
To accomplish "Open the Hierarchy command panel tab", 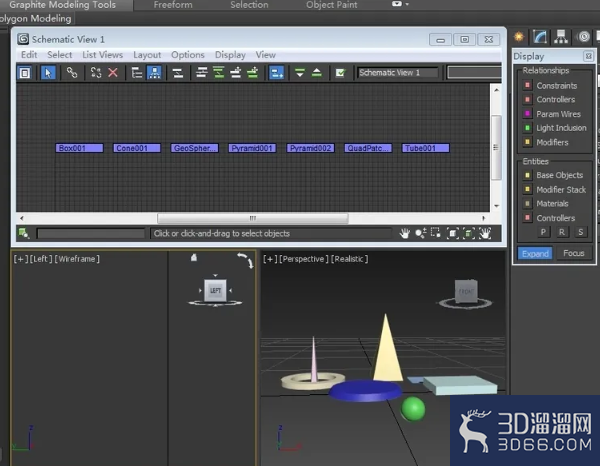I will [561, 37].
